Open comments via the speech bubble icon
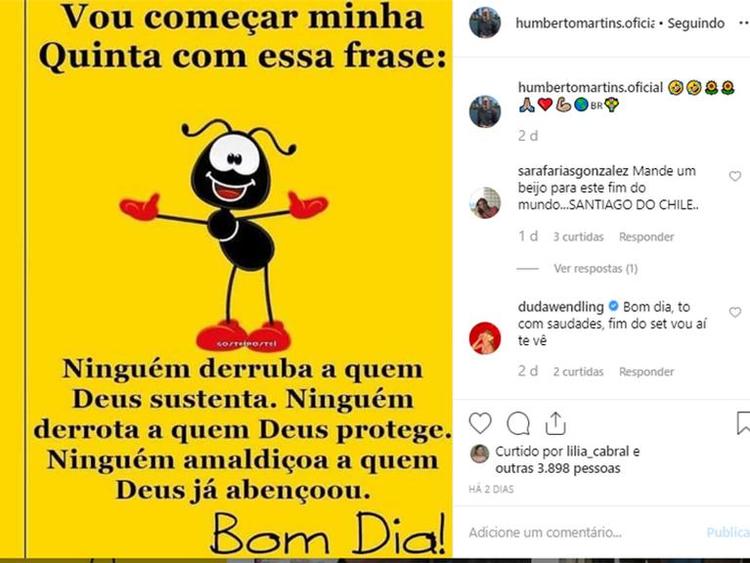750x563 pixels. pyautogui.click(x=518, y=423)
